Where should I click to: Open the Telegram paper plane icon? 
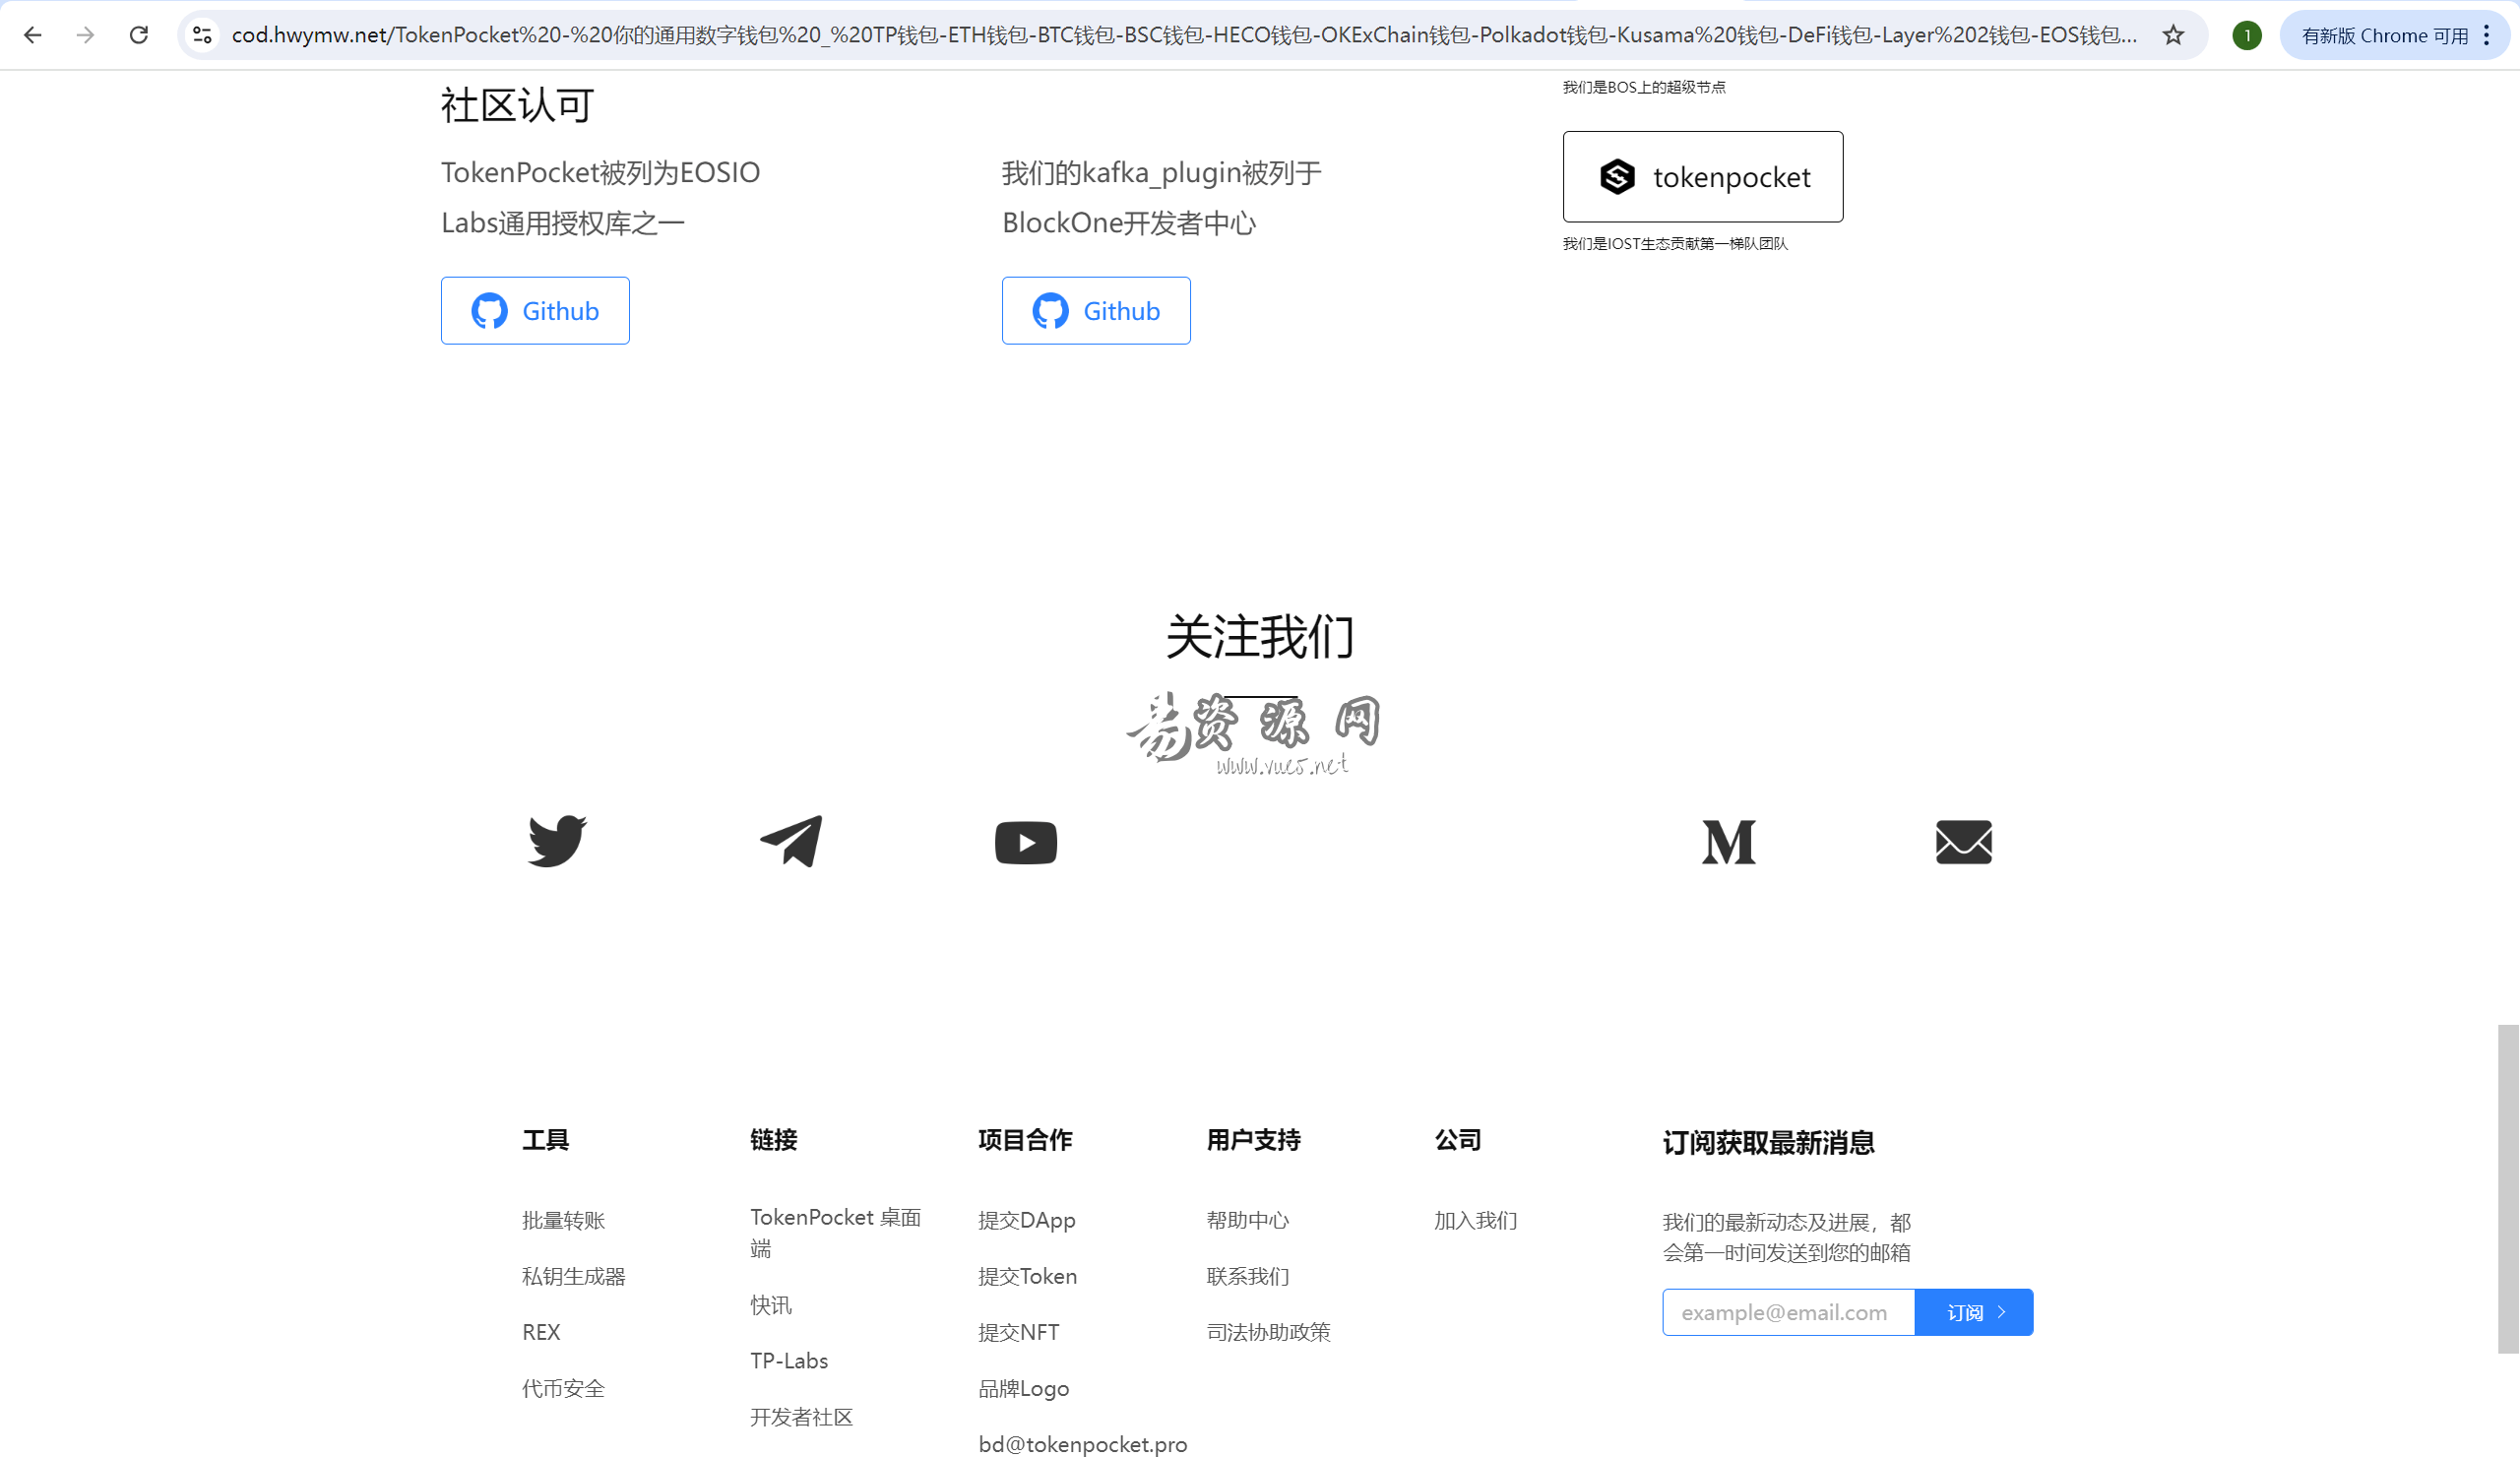(791, 841)
